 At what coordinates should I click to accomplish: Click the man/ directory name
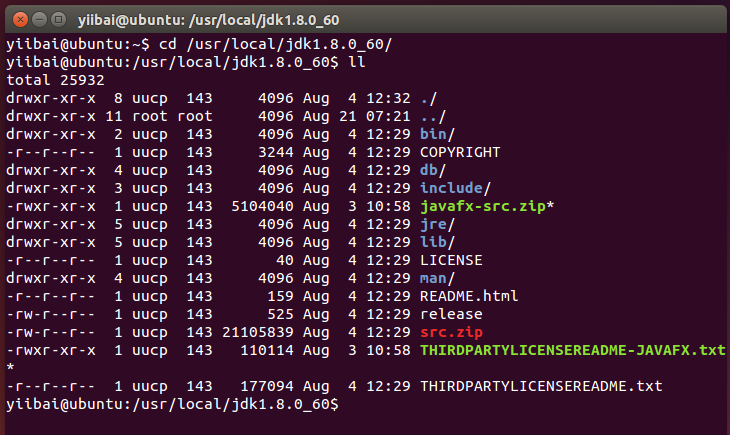[437, 279]
